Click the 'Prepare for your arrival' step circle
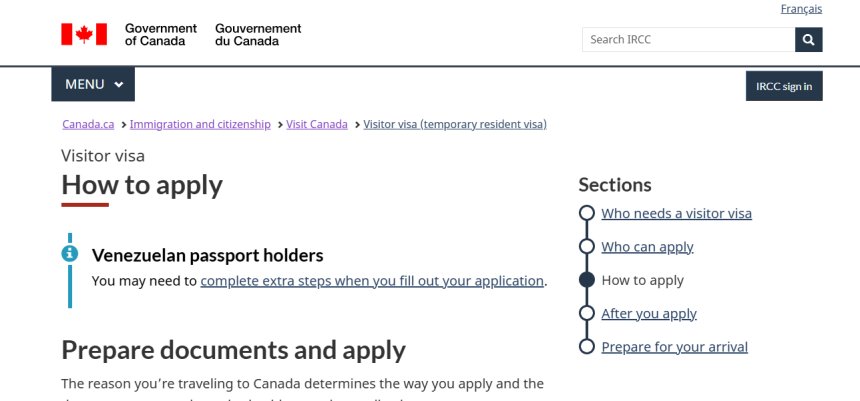The height and width of the screenshot is (401, 860). tap(587, 347)
